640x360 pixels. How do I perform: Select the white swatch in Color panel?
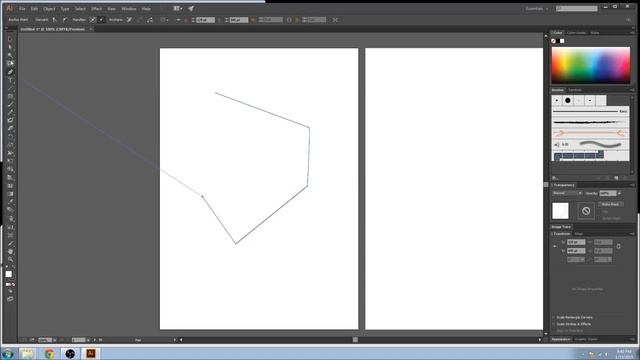[562, 41]
